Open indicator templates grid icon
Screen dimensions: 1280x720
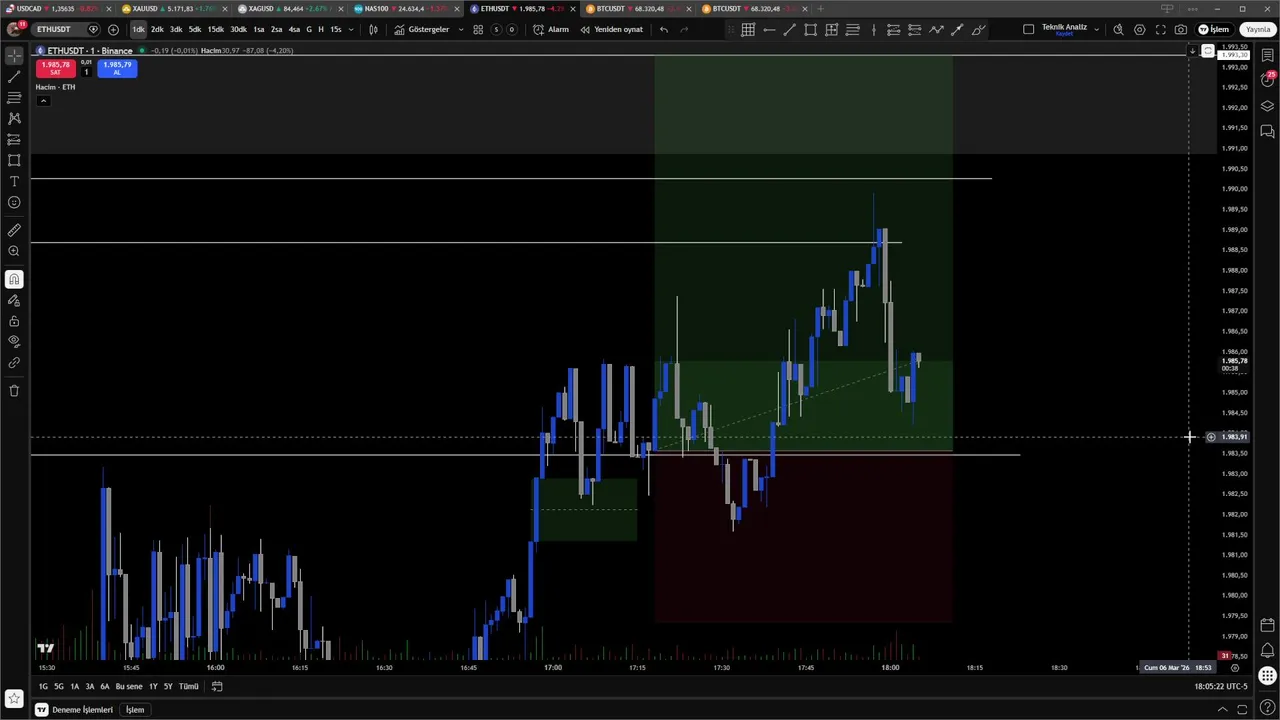coord(478,29)
